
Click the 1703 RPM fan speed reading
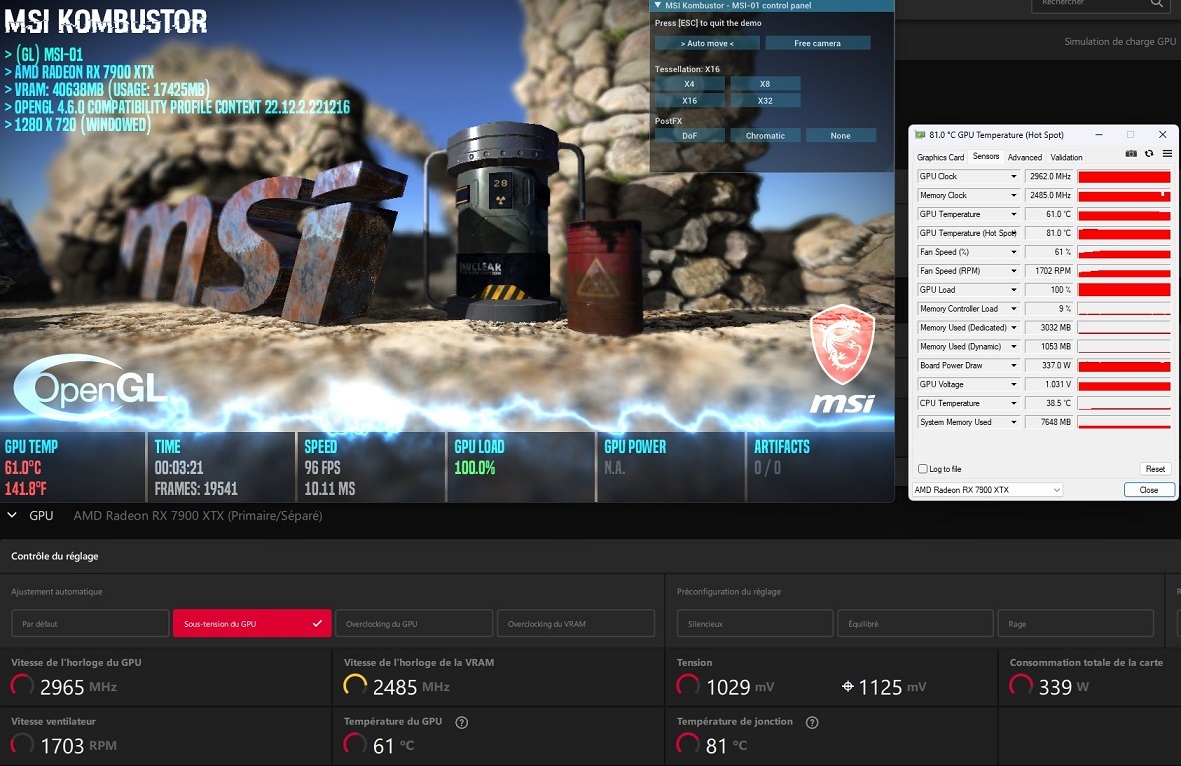tap(78, 746)
